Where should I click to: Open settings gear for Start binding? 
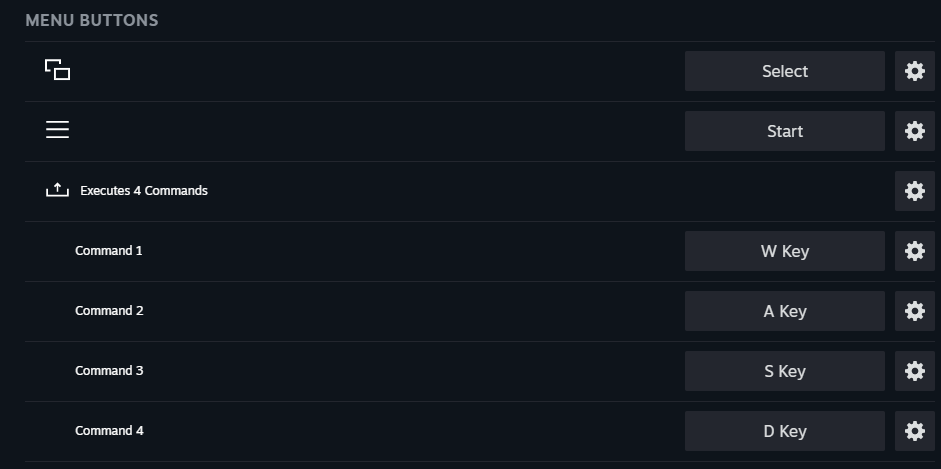pyautogui.click(x=914, y=131)
